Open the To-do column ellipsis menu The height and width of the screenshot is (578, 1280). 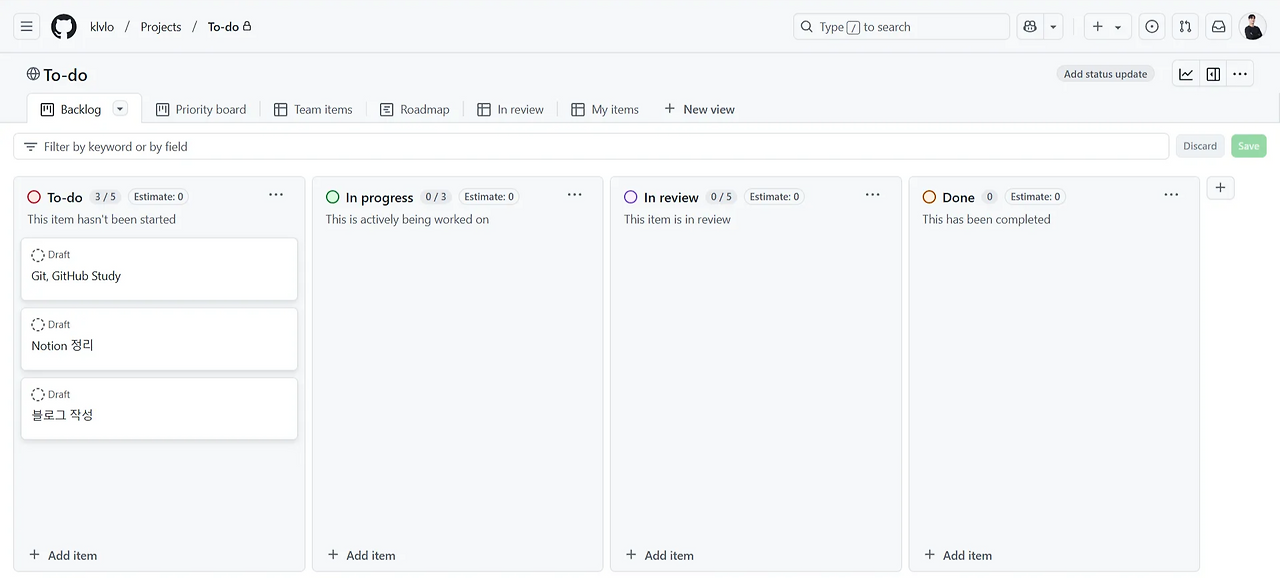[x=276, y=195]
